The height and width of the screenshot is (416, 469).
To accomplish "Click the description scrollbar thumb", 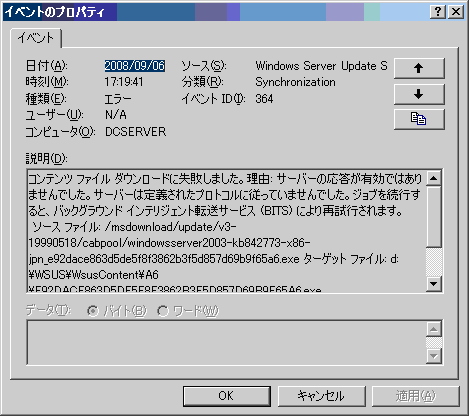I will click(x=434, y=217).
